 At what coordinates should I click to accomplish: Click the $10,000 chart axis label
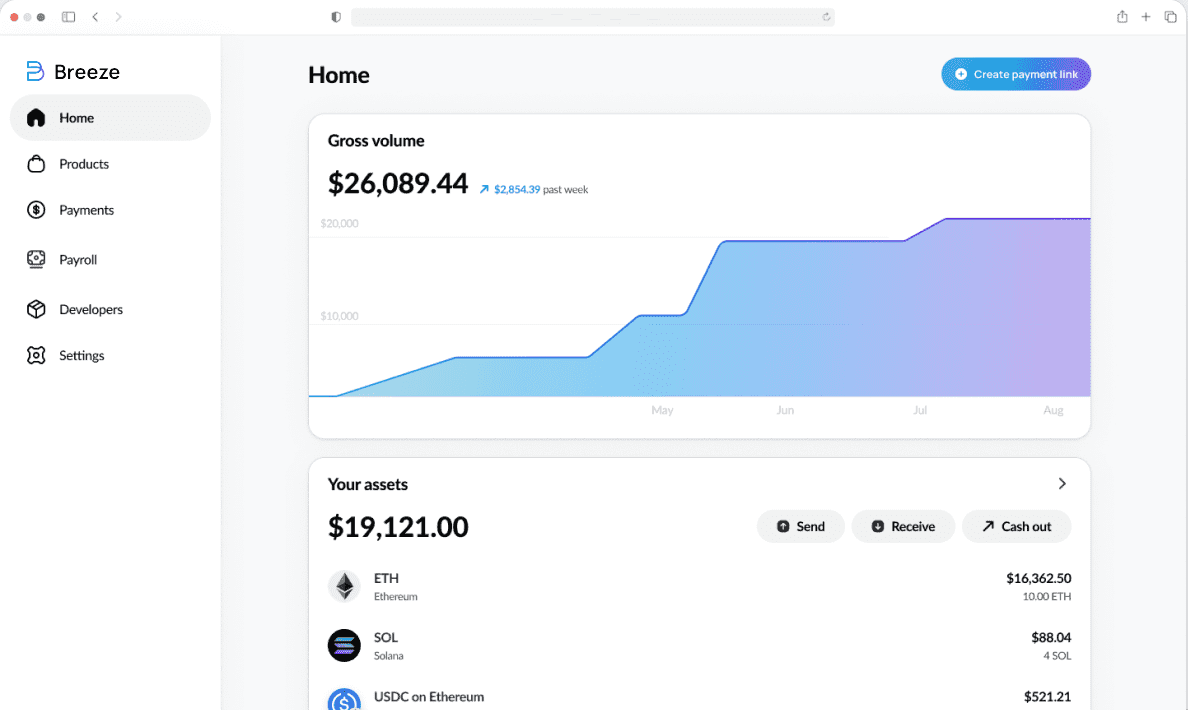[339, 316]
